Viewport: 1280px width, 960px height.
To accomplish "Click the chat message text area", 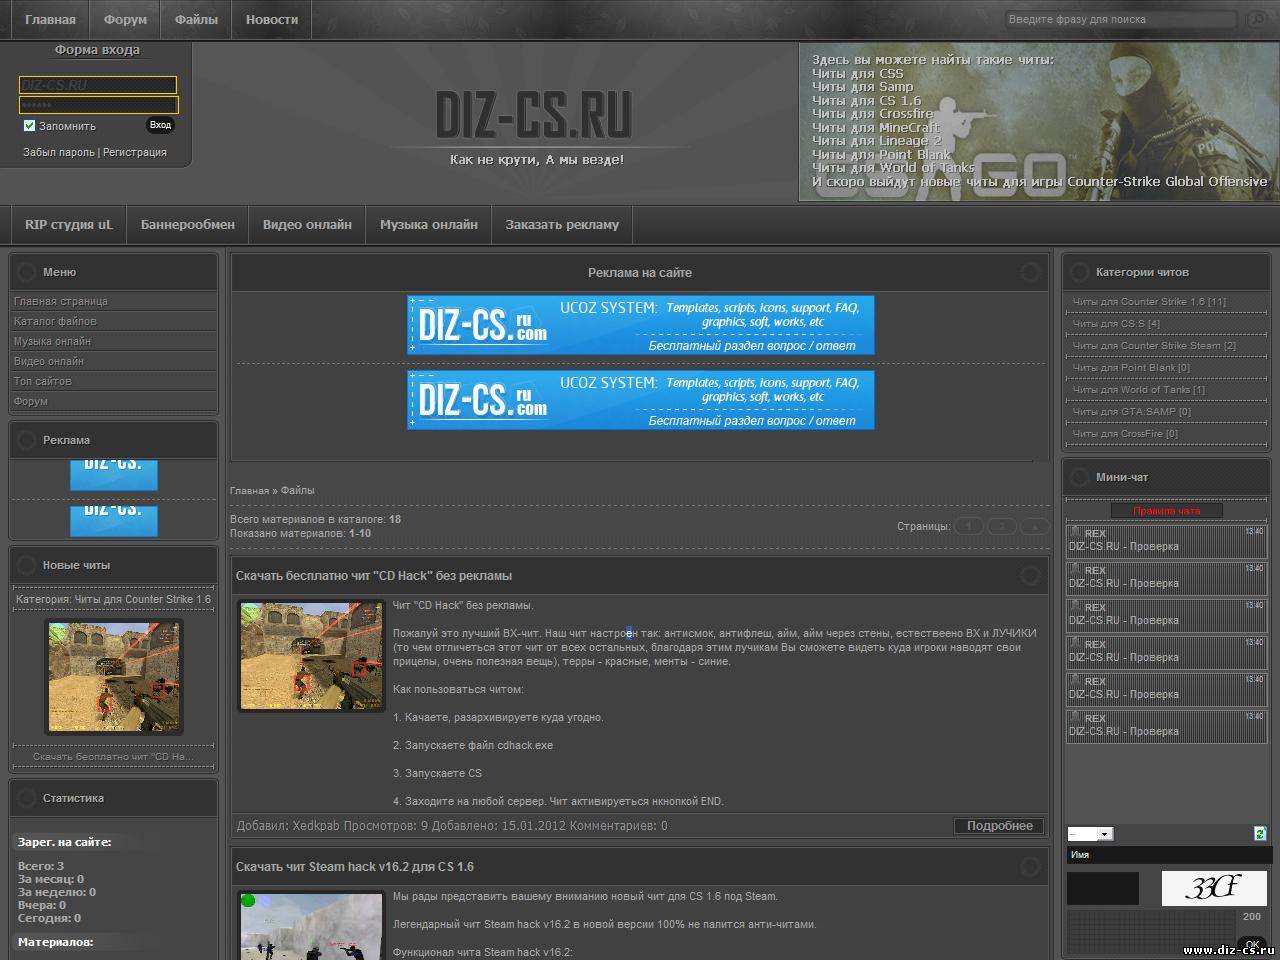I will (1150, 930).
